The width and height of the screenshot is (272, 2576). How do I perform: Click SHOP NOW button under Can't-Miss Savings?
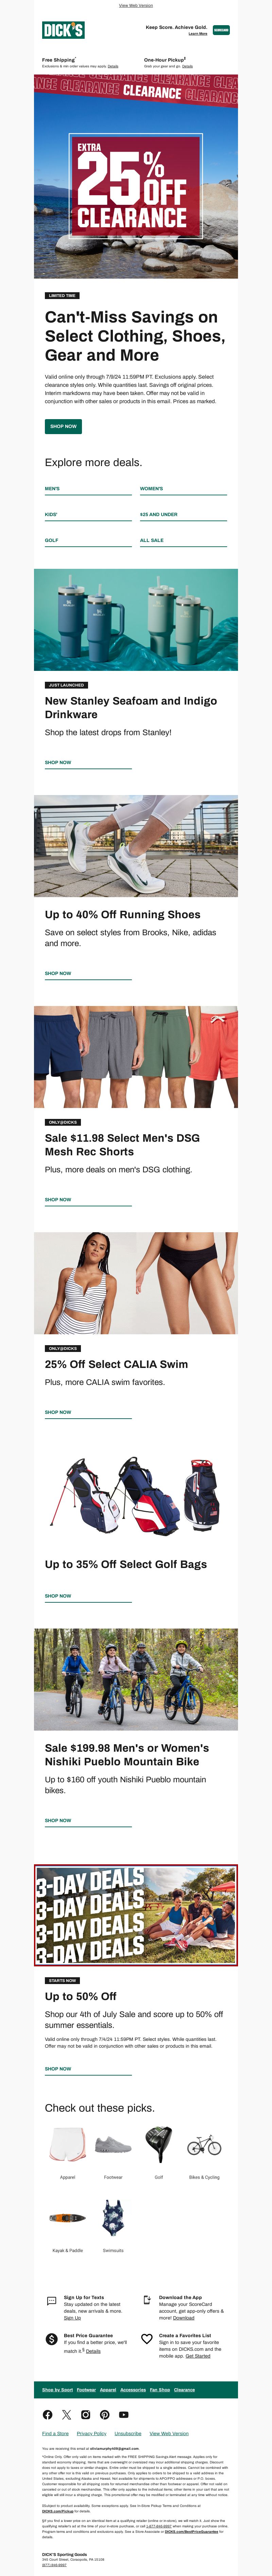pyautogui.click(x=63, y=426)
